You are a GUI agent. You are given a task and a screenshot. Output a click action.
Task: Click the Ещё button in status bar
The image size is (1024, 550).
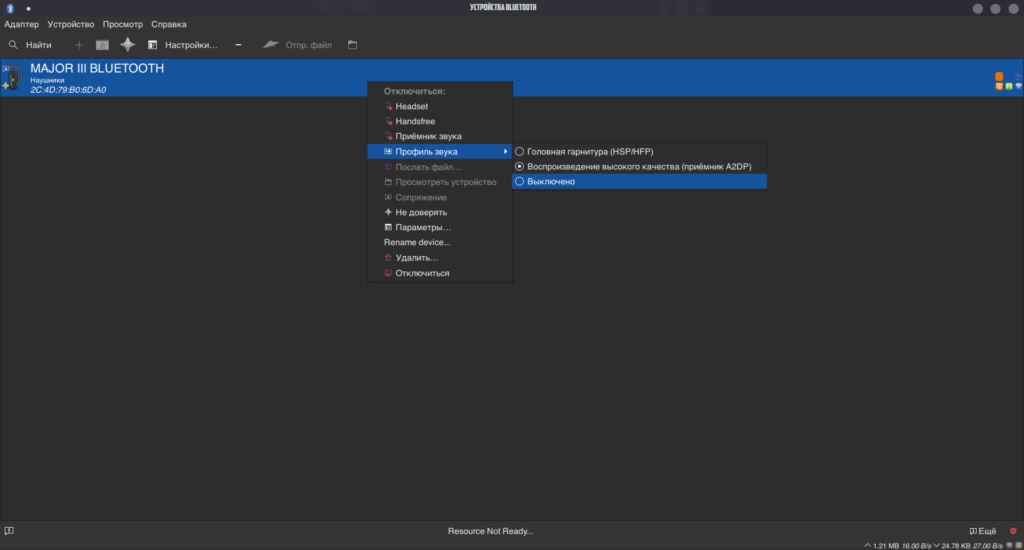pyautogui.click(x=983, y=531)
